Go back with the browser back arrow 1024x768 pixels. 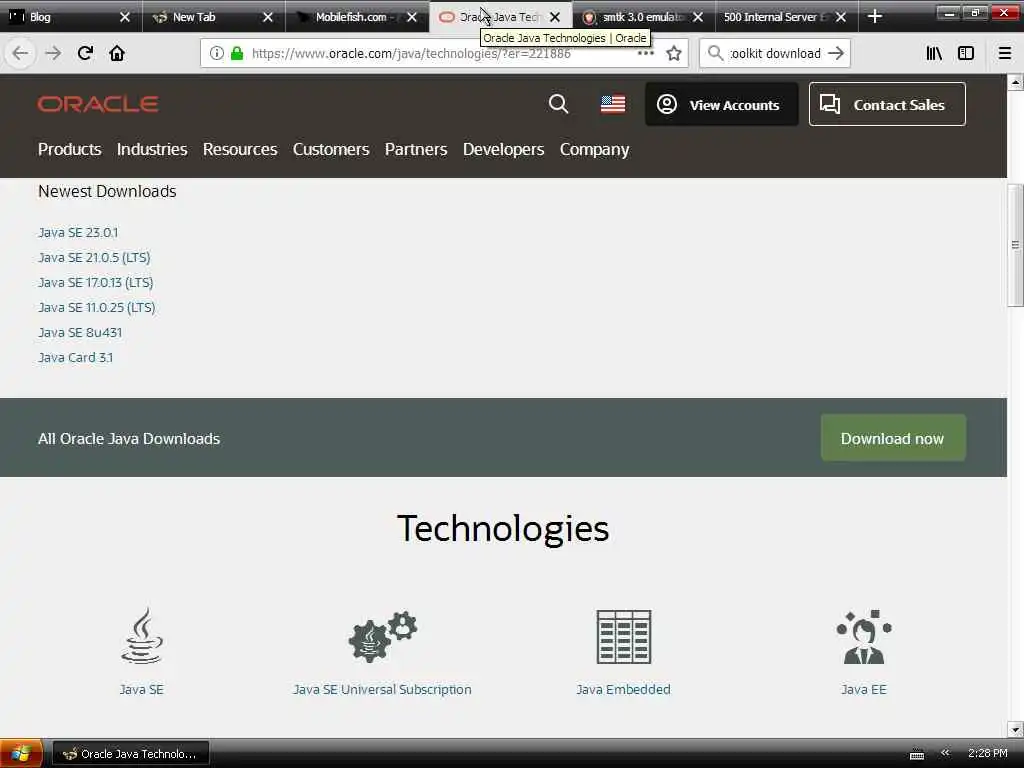(x=20, y=53)
